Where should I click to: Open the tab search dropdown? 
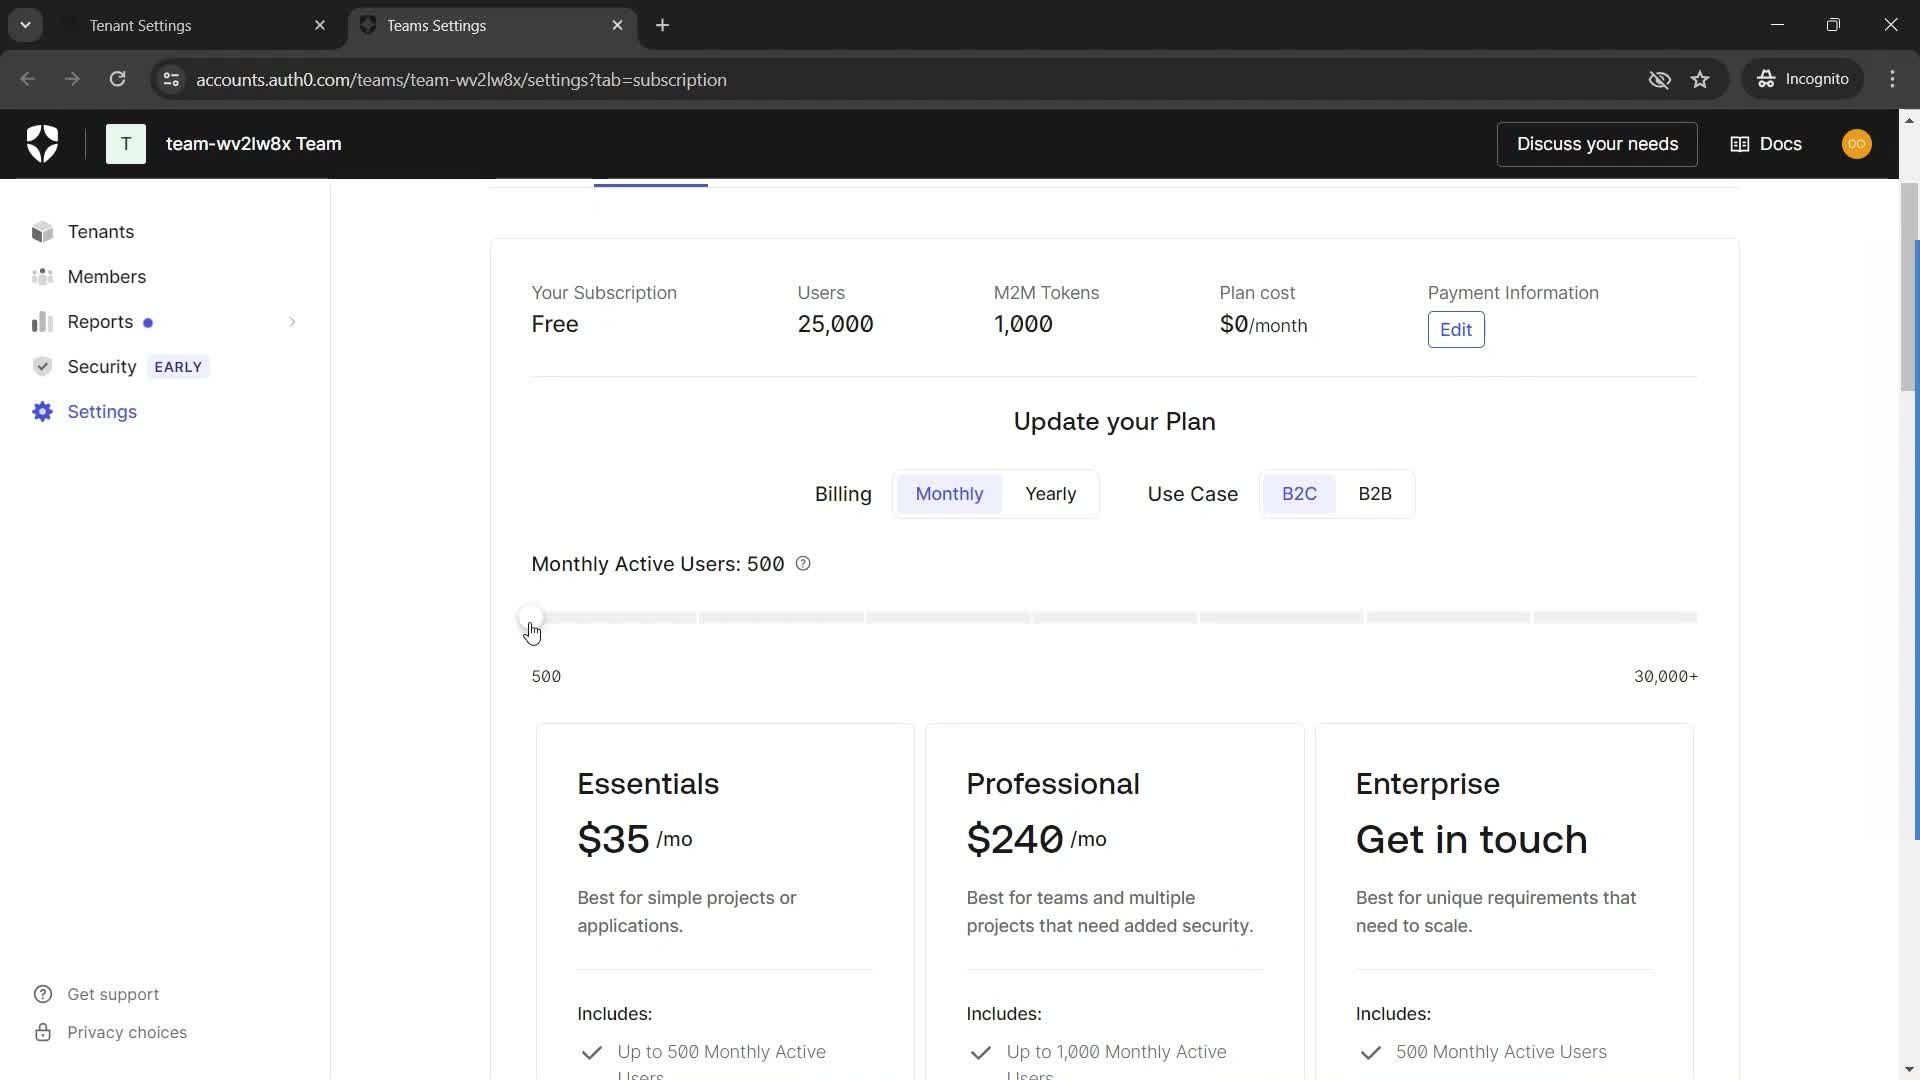(x=25, y=25)
